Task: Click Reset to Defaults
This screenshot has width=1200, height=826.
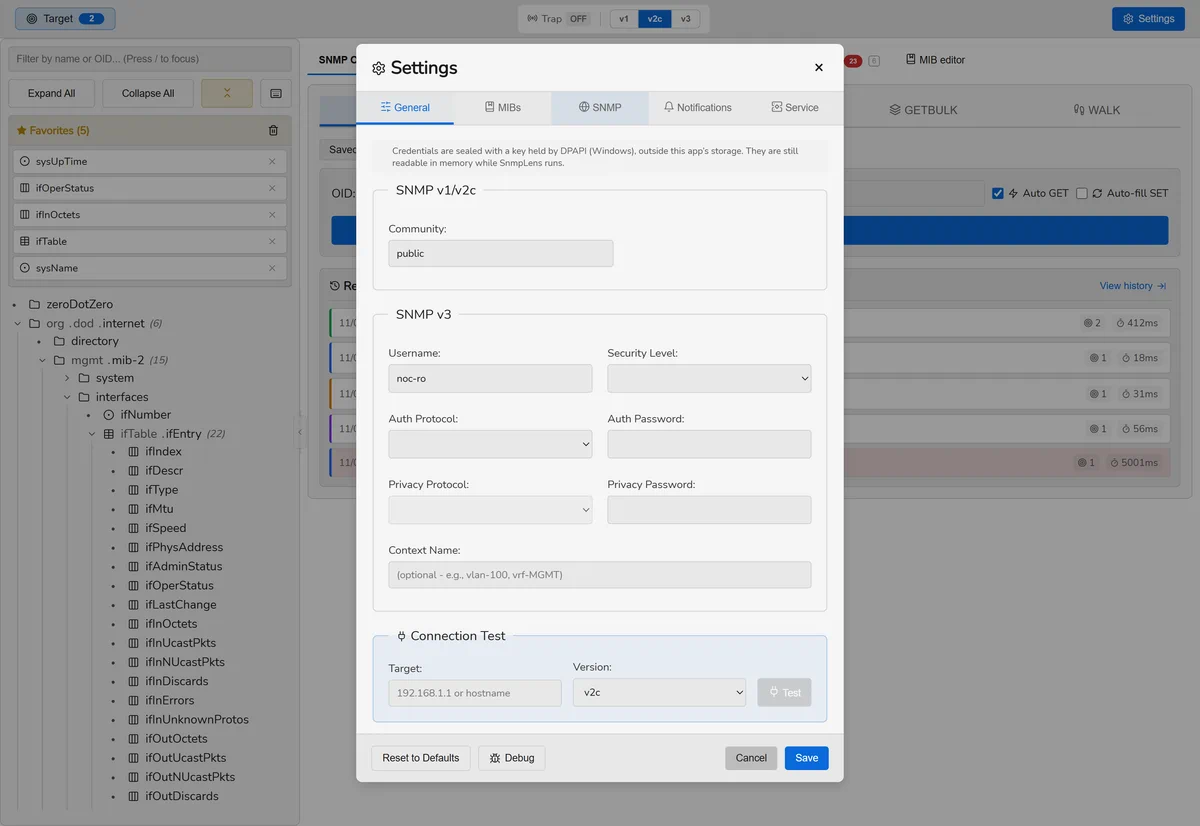Action: pos(421,758)
